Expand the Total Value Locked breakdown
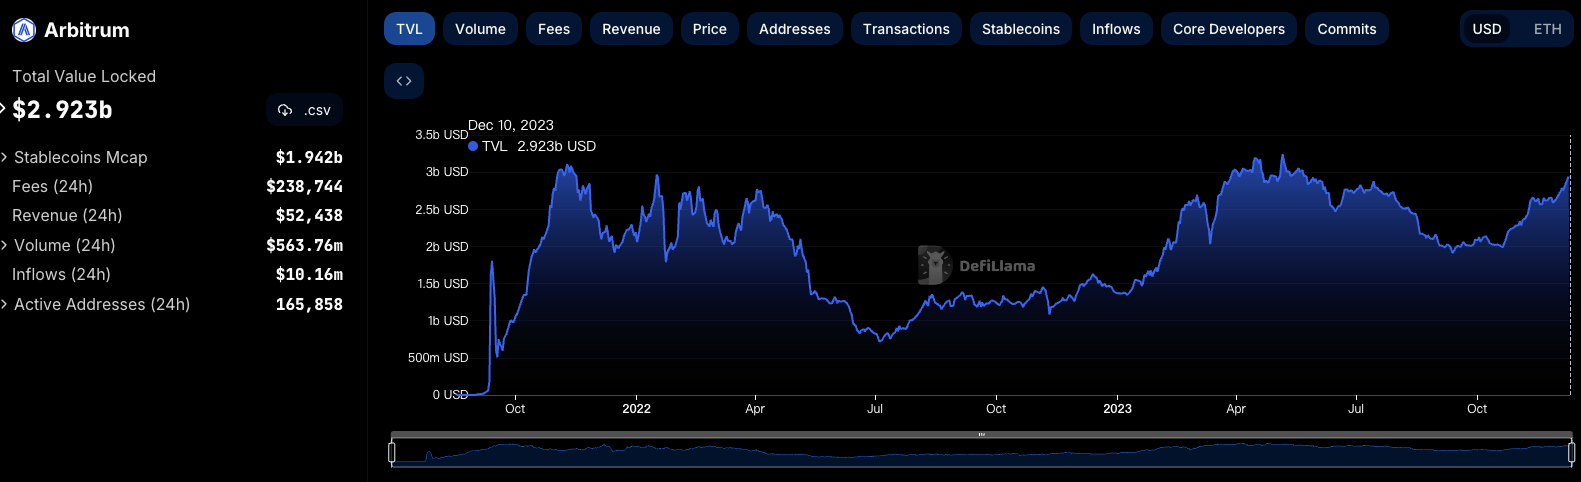The height and width of the screenshot is (482, 1581). [x=4, y=109]
